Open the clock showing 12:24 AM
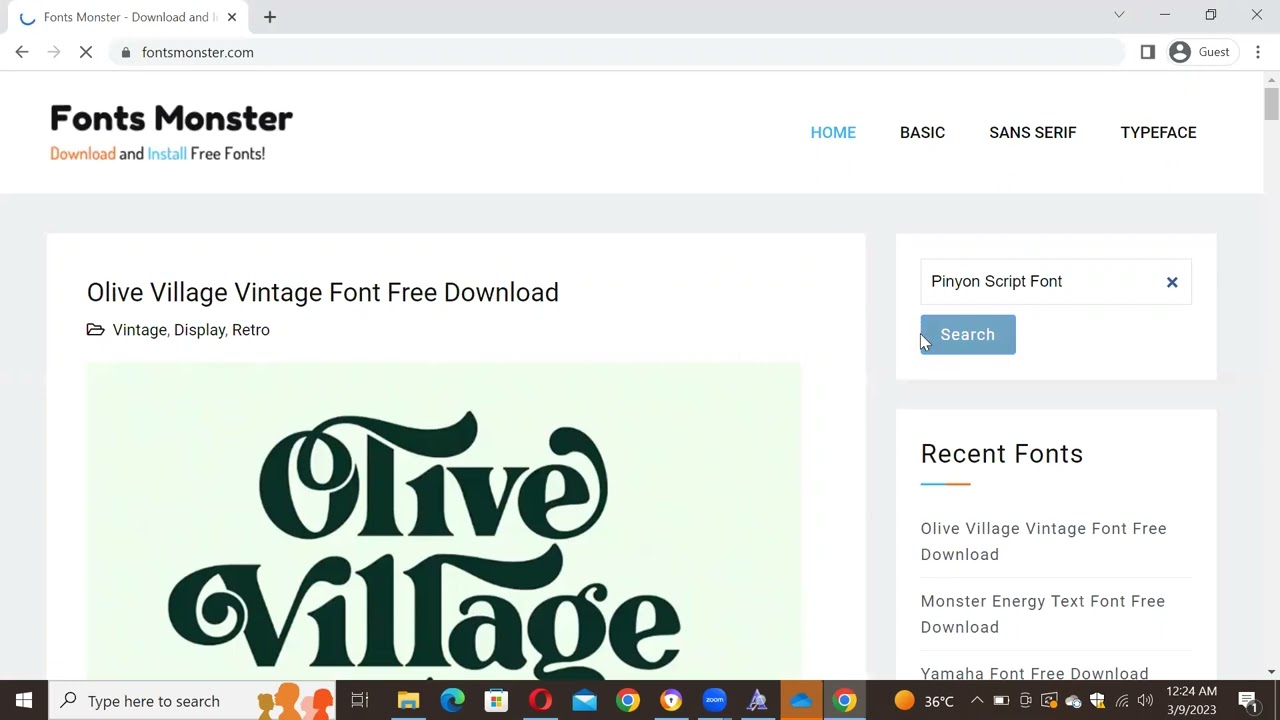This screenshot has width=1280, height=720. pos(1192,700)
